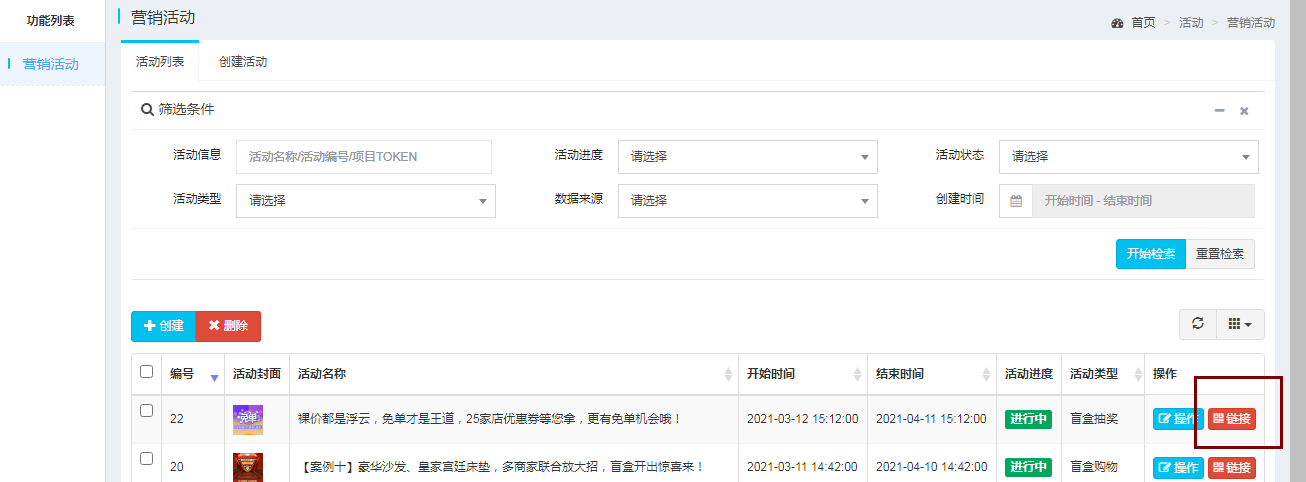Focus the 活动信息 search input

(364, 157)
